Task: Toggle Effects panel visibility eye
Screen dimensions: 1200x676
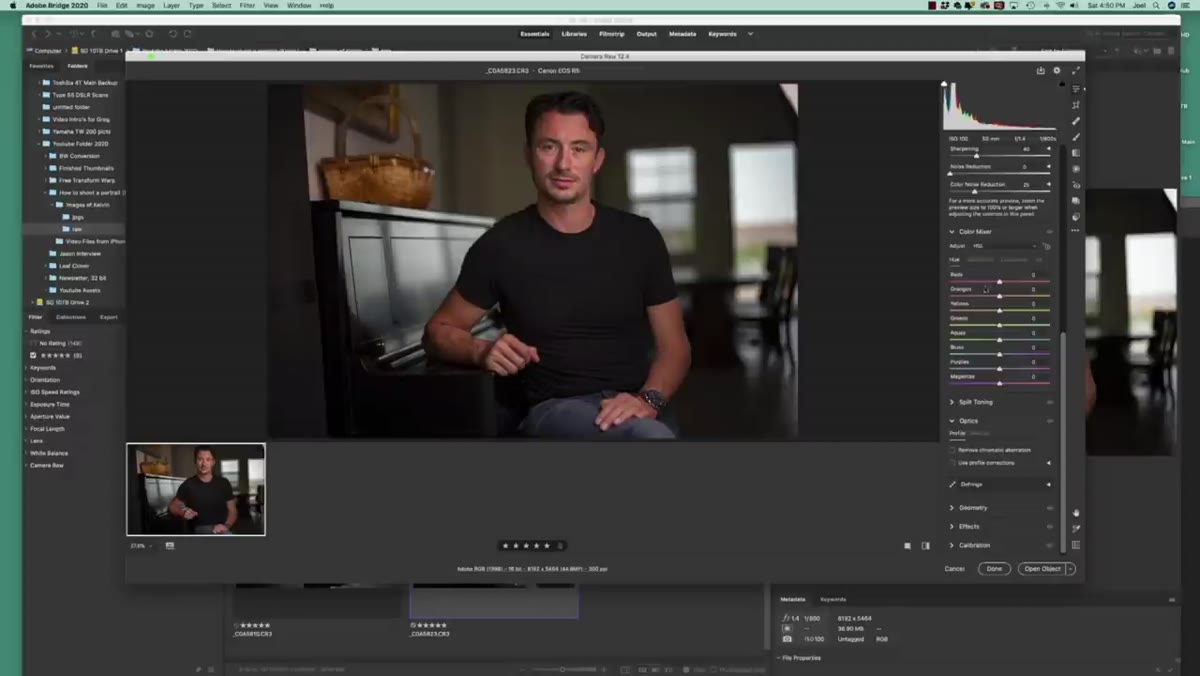Action: pyautogui.click(x=1050, y=527)
